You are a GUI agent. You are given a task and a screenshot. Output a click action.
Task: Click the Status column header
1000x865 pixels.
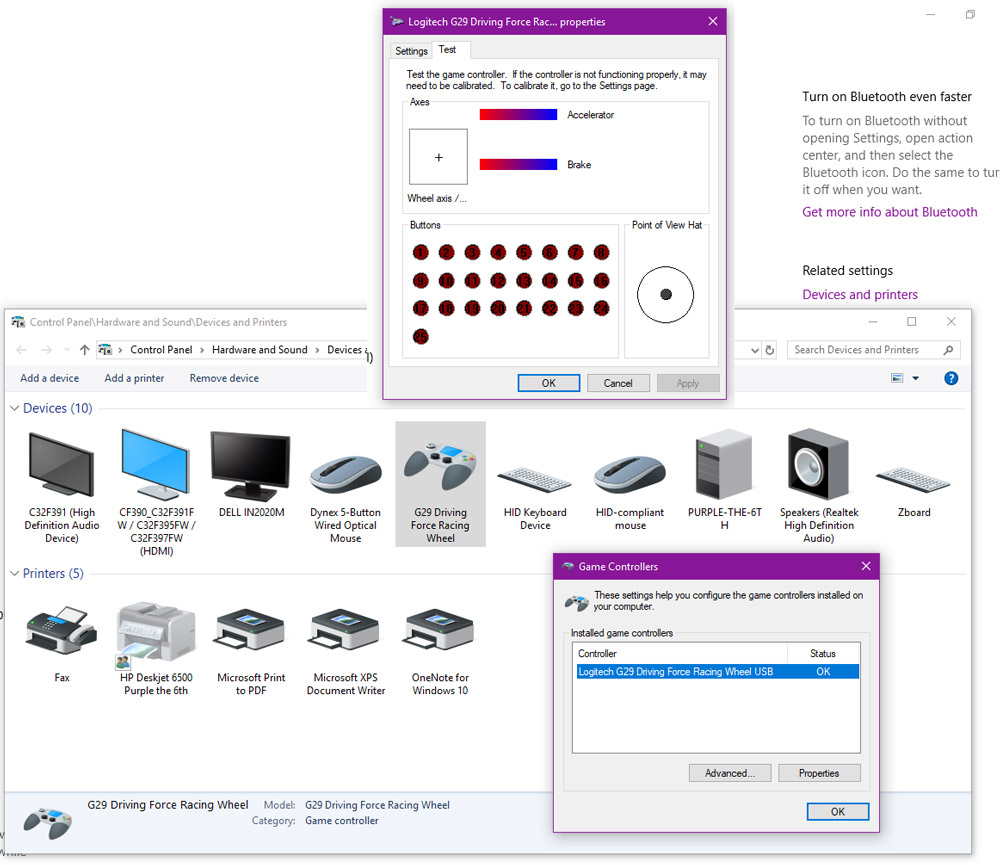coord(823,653)
